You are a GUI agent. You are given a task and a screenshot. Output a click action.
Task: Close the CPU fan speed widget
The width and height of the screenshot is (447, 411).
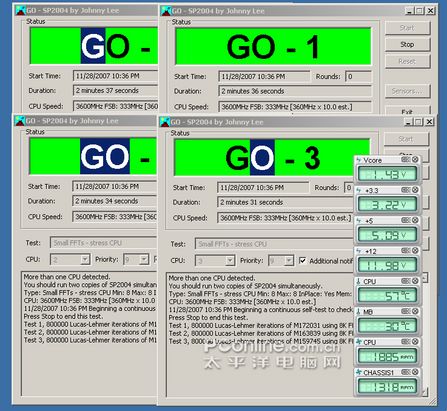coord(415,342)
